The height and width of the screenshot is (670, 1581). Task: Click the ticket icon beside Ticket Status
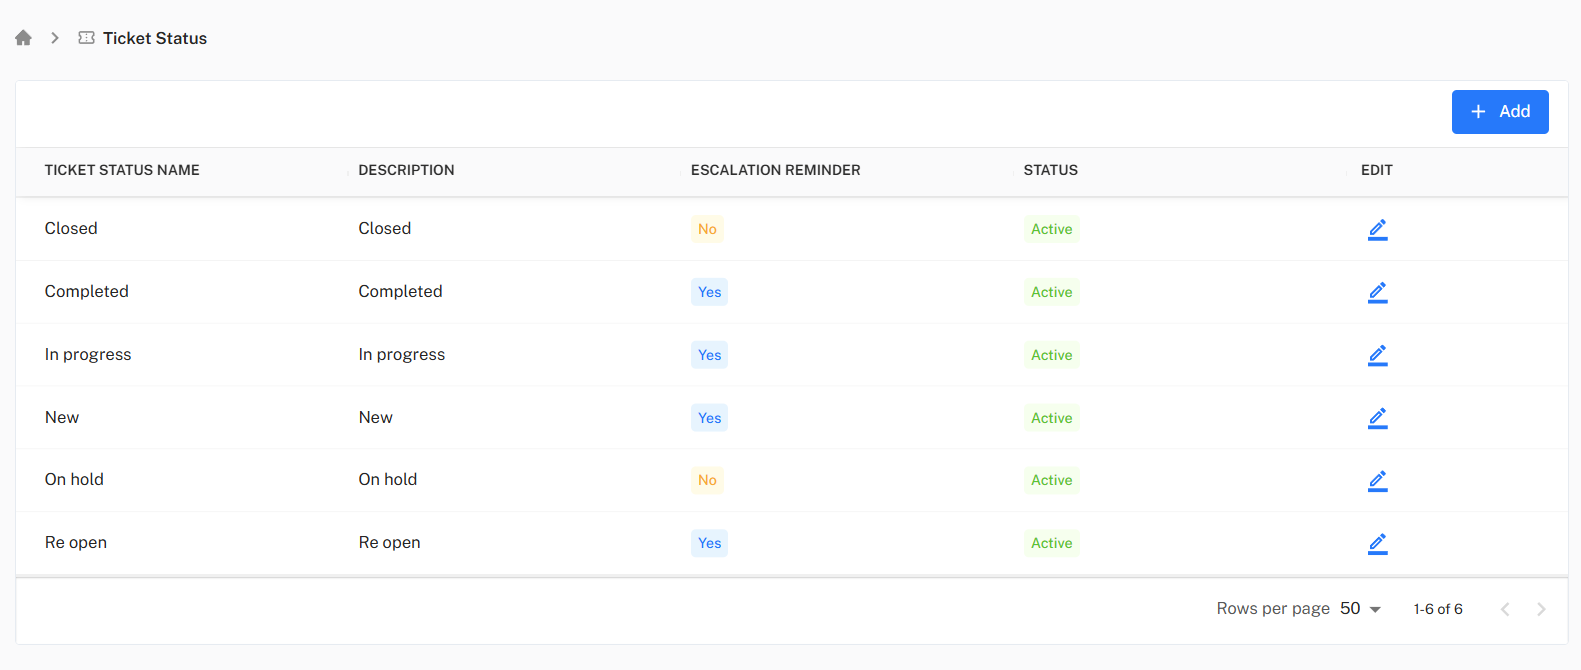[87, 38]
